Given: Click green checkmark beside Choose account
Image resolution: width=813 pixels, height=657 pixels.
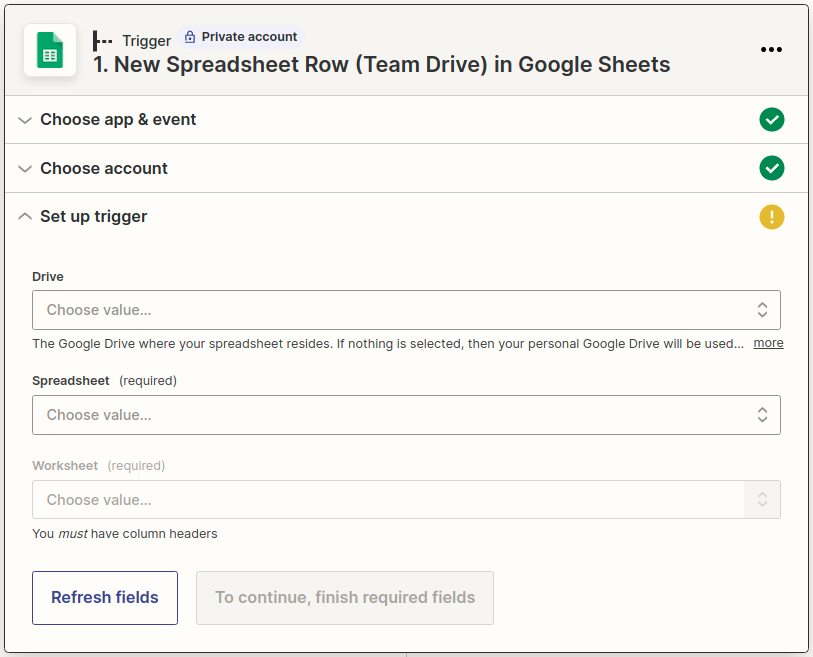Looking at the screenshot, I should (772, 168).
